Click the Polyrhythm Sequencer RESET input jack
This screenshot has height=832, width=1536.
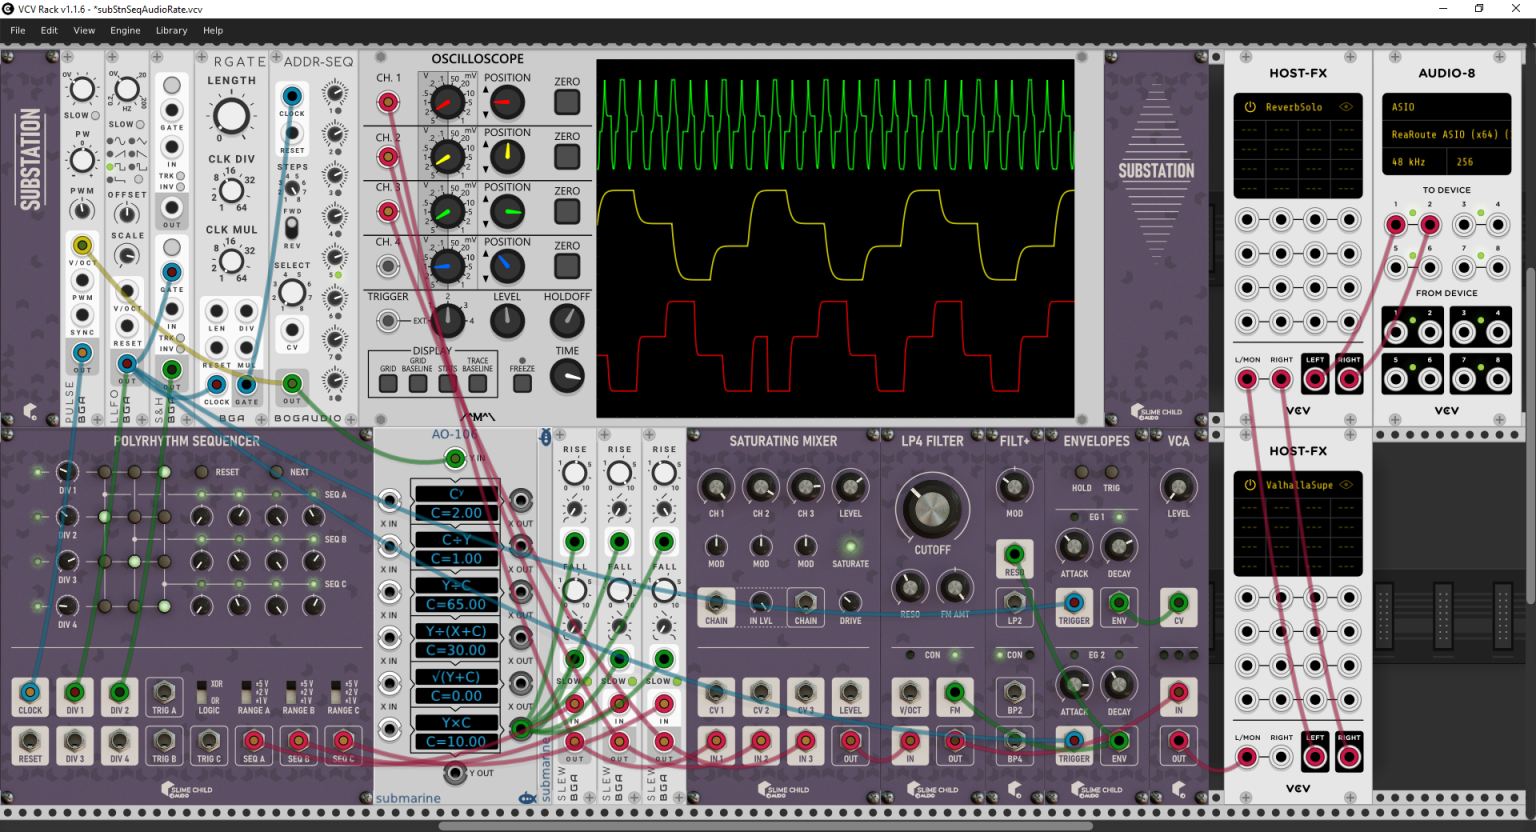(30, 741)
